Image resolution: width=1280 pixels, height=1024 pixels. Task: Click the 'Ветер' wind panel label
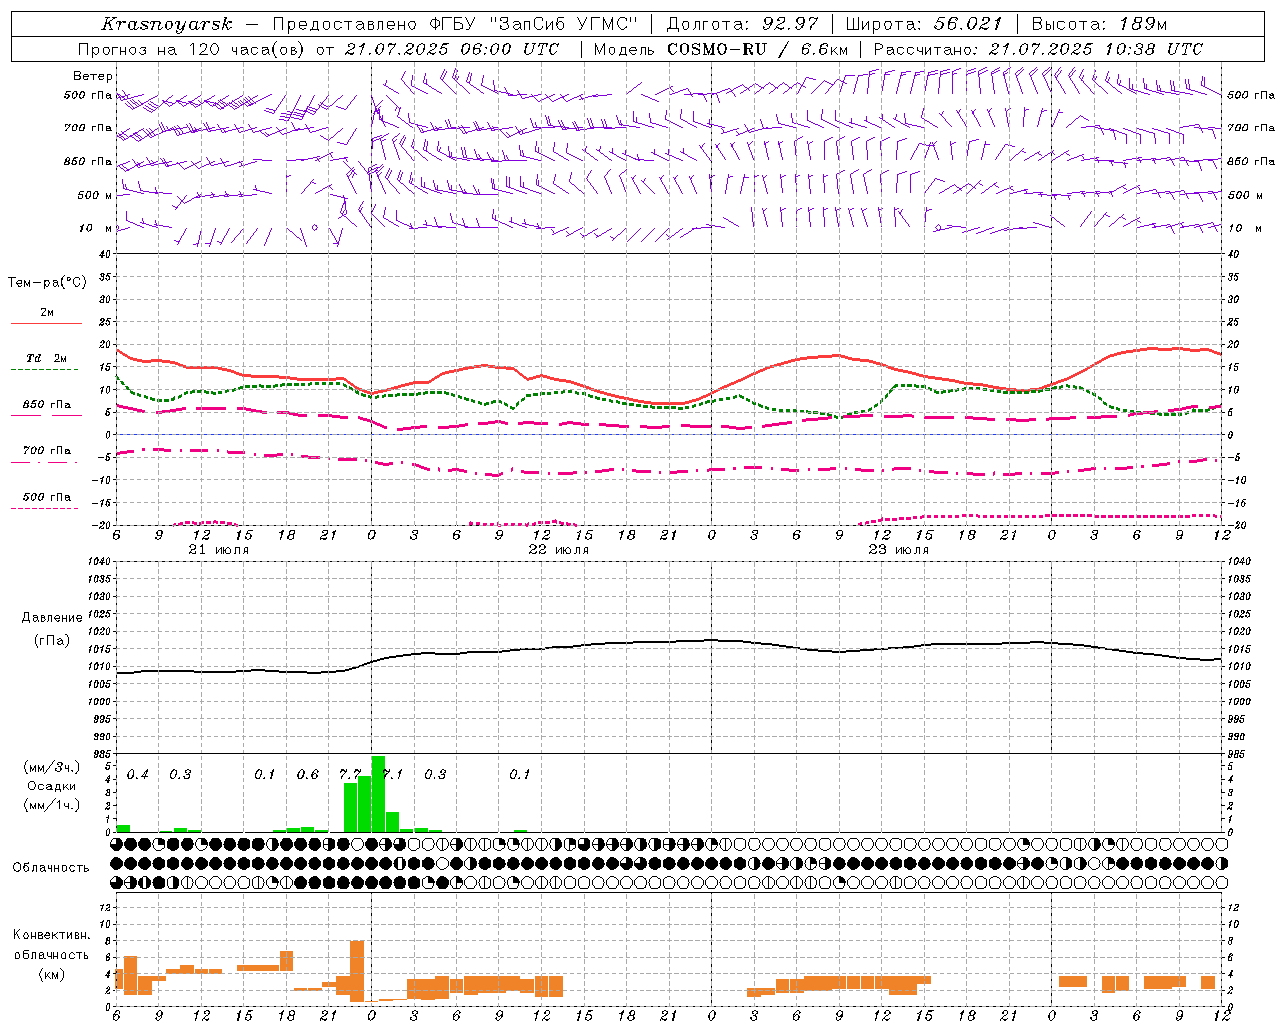click(x=93, y=76)
